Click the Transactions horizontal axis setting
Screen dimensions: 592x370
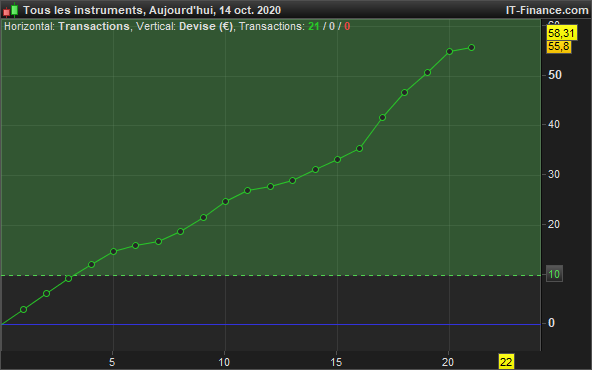[94, 26]
